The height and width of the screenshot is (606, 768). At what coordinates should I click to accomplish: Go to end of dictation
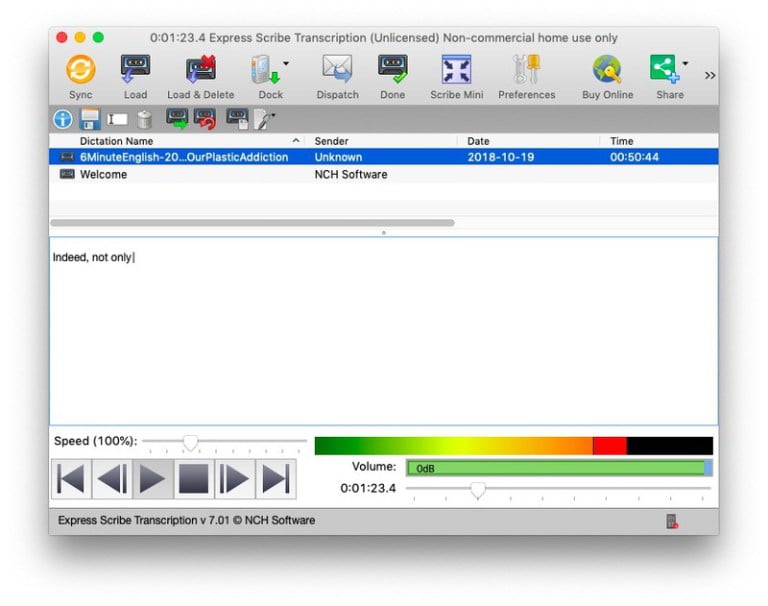tap(276, 479)
